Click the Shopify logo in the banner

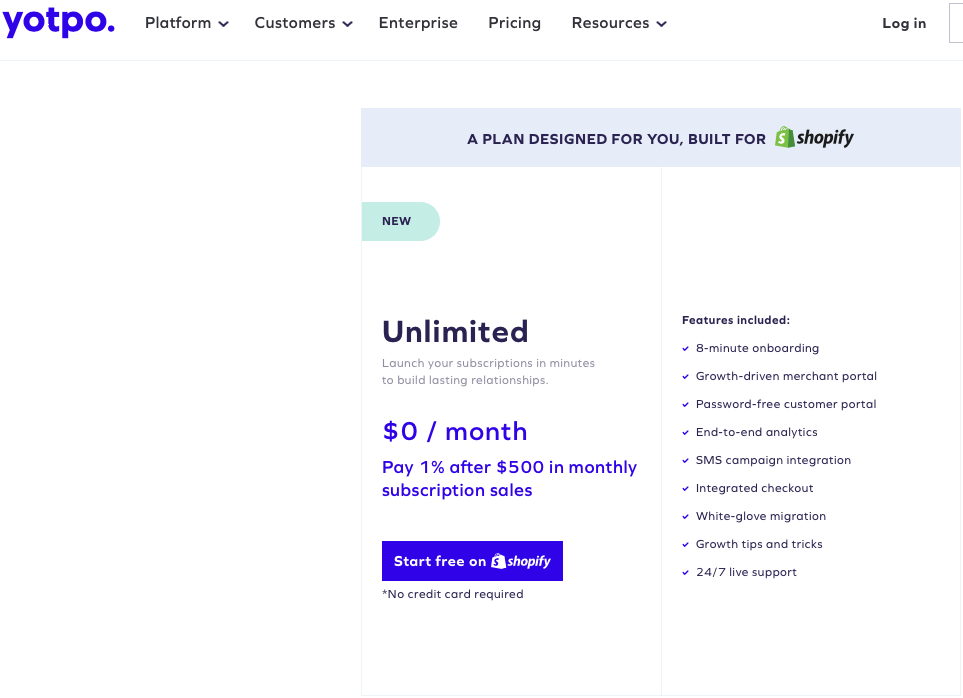click(x=813, y=137)
